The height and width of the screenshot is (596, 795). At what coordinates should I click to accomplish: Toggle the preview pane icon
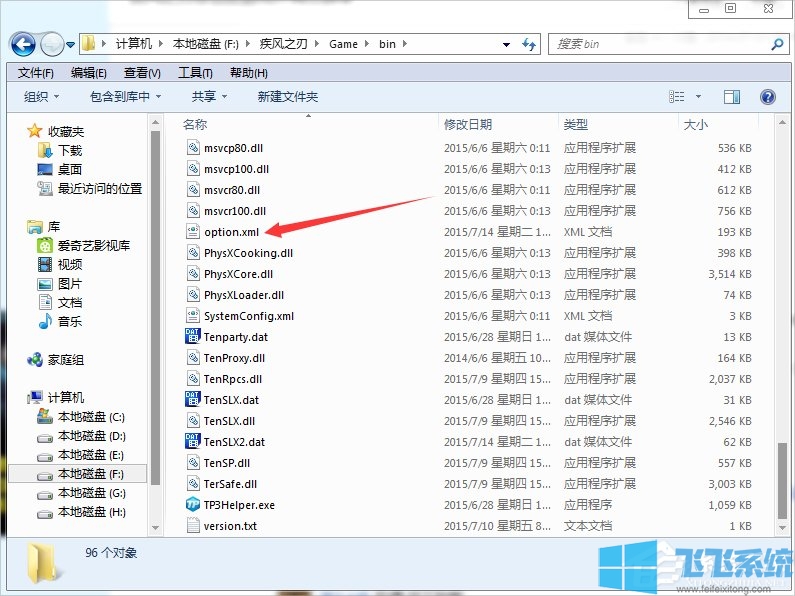[732, 97]
